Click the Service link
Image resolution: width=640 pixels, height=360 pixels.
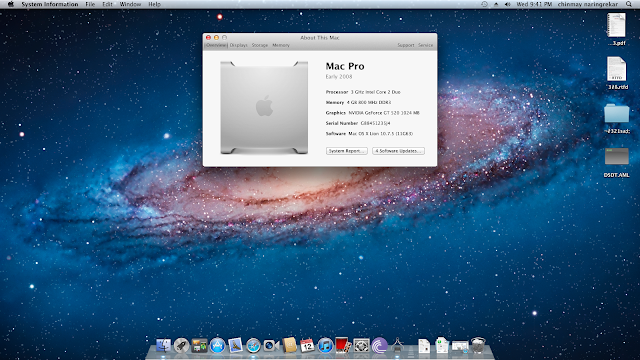[425, 45]
